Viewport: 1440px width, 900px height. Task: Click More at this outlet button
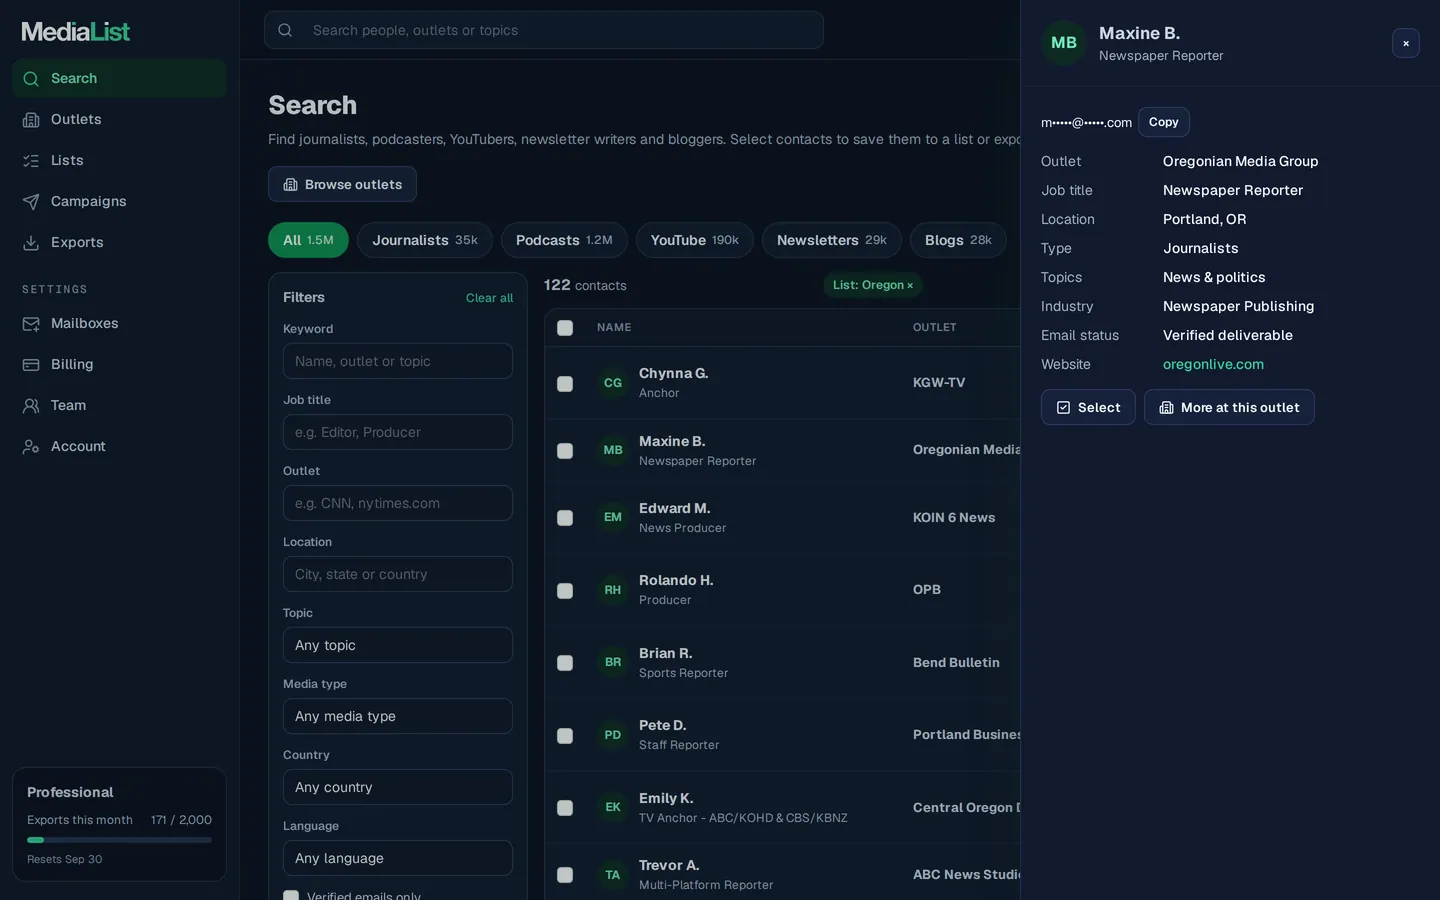click(x=1229, y=407)
